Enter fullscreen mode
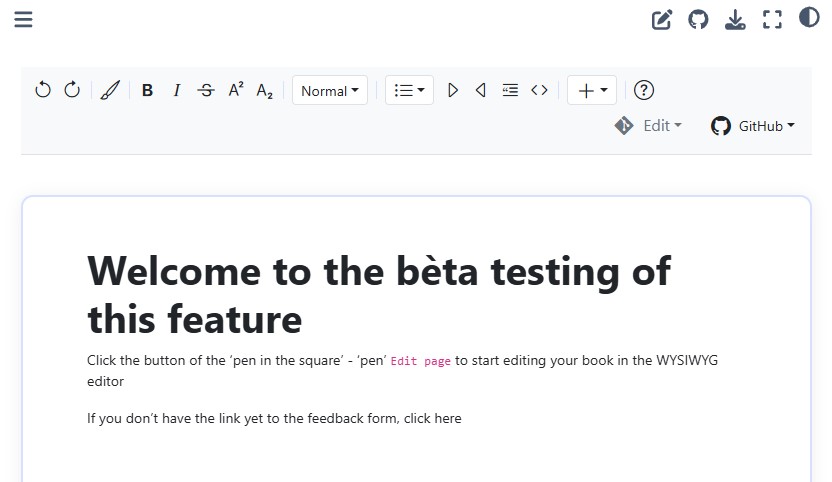This screenshot has height=482, width=832. (x=772, y=19)
